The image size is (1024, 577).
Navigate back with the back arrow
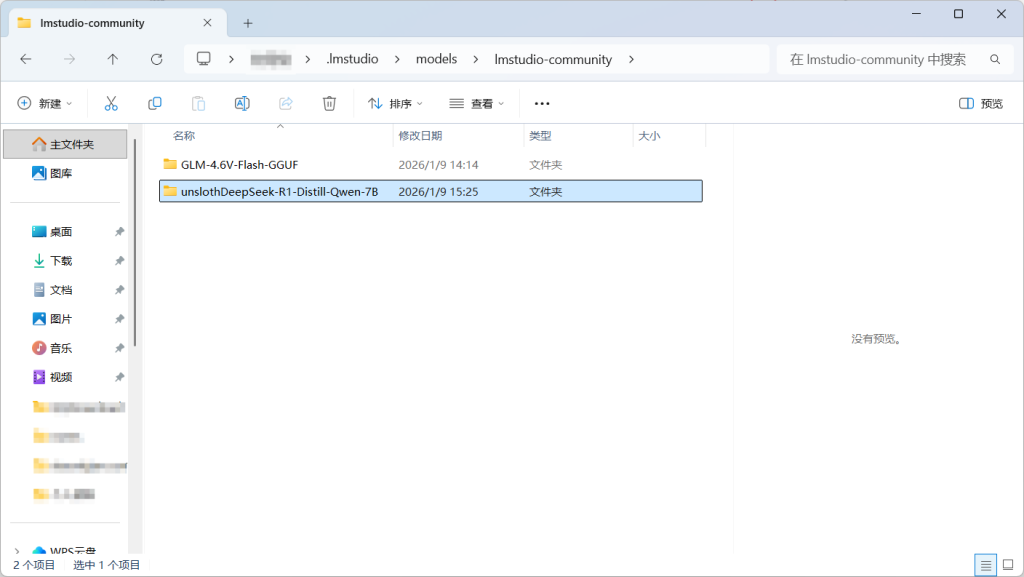click(x=26, y=59)
